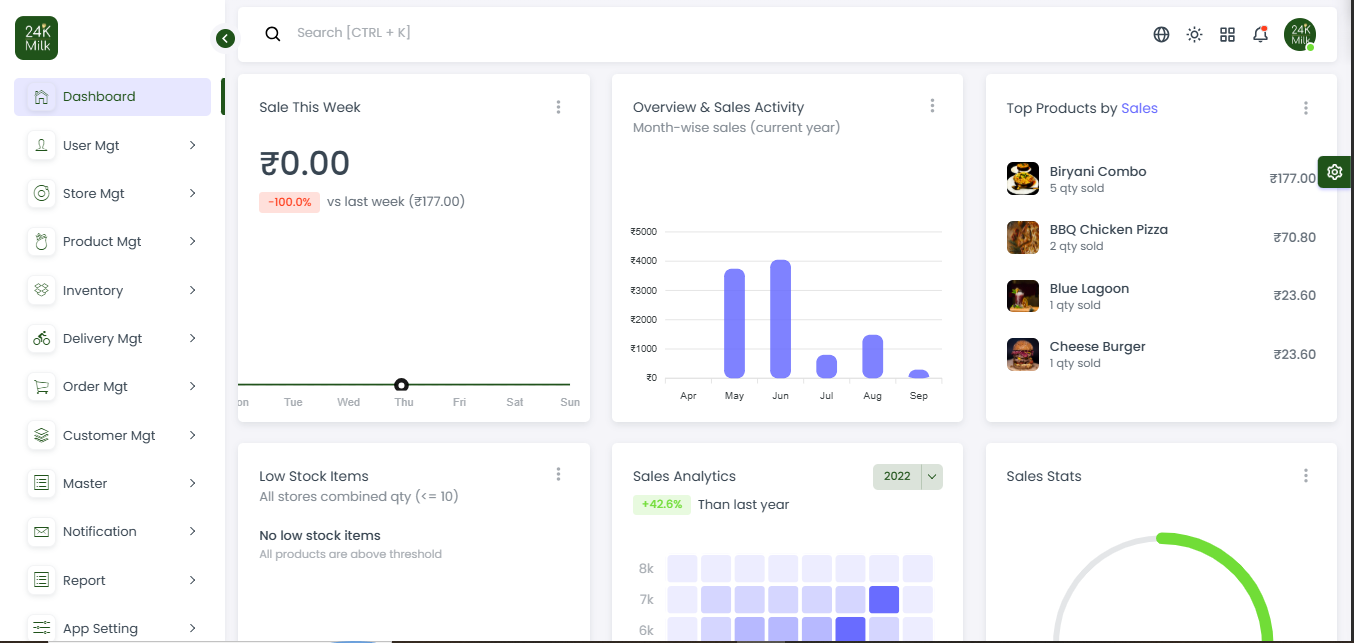This screenshot has width=1354, height=643.
Task: Click the +42.6% growth badge
Action: click(x=662, y=505)
